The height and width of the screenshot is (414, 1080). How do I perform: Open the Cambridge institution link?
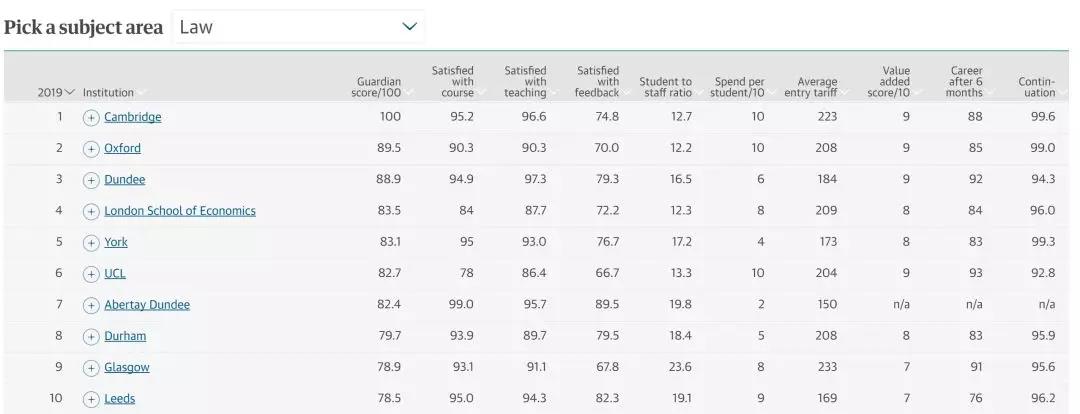point(132,117)
